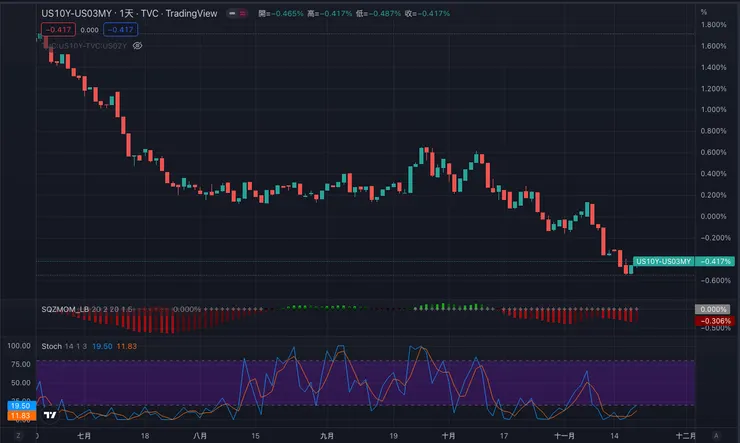The height and width of the screenshot is (443, 740).
Task: Click the 九月 label on time axis
Action: pyautogui.click(x=327, y=436)
